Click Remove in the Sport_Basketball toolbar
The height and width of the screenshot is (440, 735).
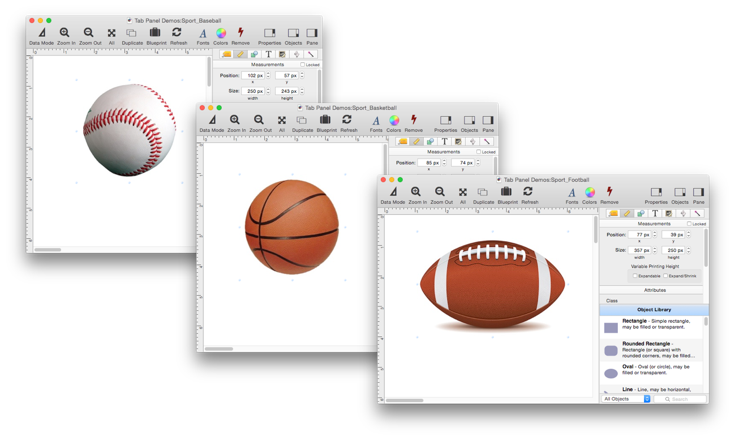click(x=413, y=123)
